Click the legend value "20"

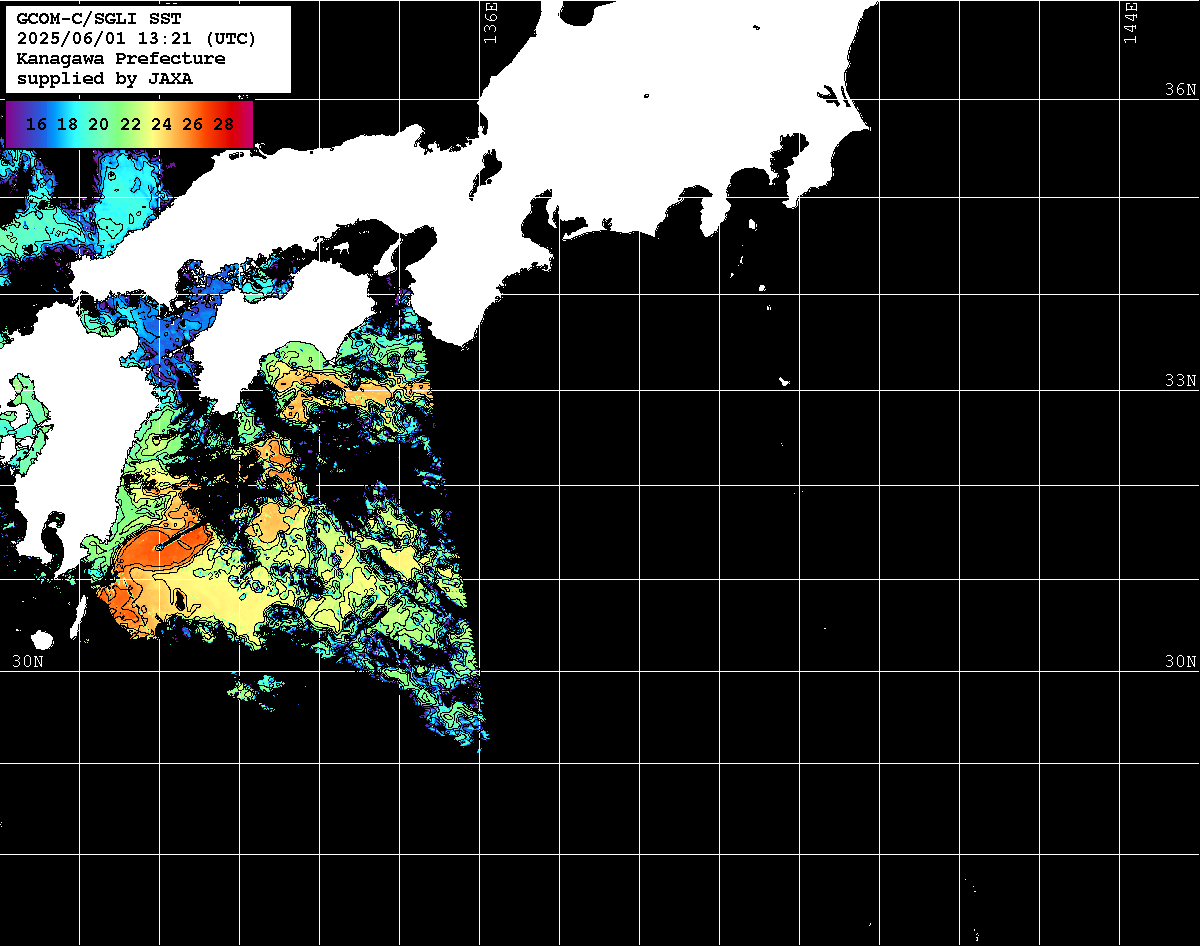tap(99, 124)
